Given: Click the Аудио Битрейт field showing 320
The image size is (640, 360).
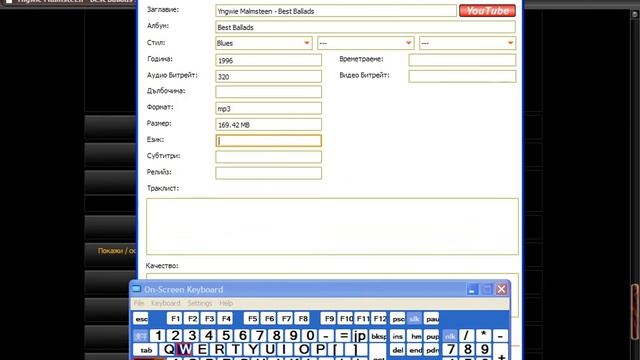Looking at the screenshot, I should [269, 76].
